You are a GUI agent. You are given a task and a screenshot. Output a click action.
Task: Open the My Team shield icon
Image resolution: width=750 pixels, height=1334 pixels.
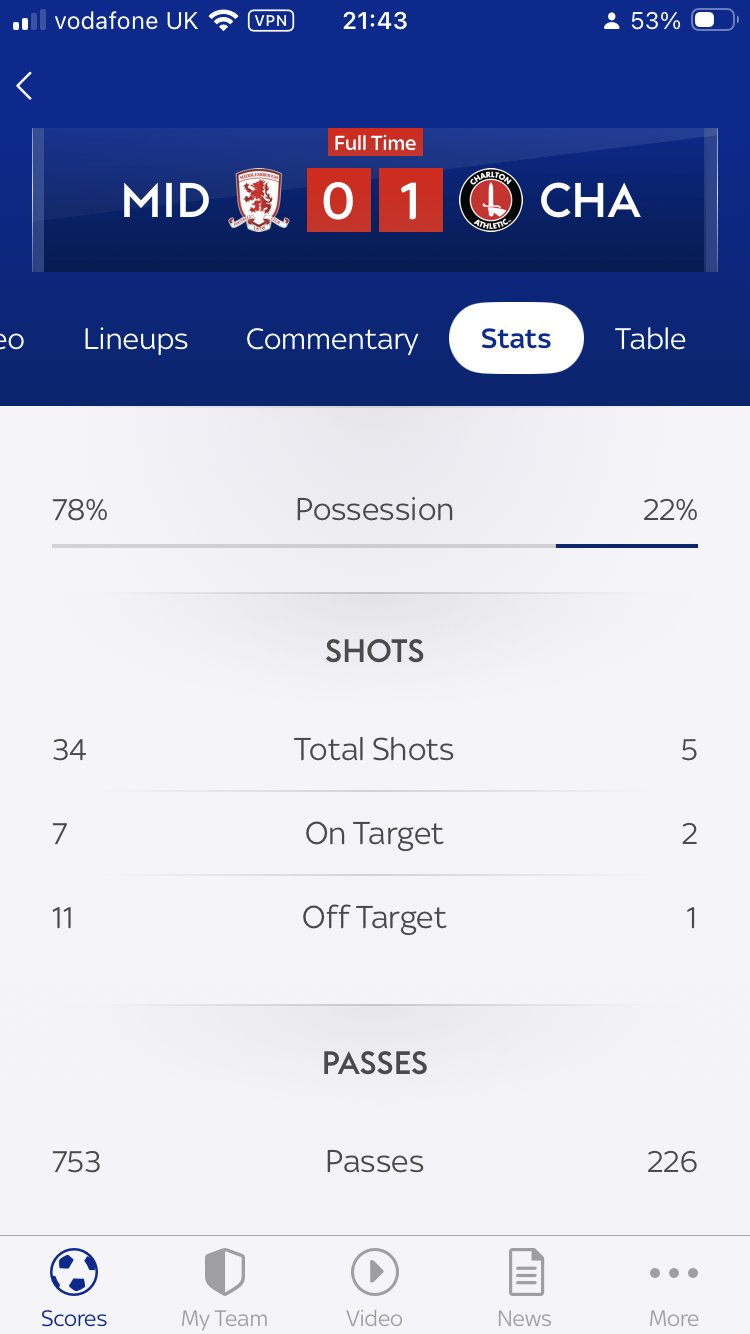pos(224,1273)
